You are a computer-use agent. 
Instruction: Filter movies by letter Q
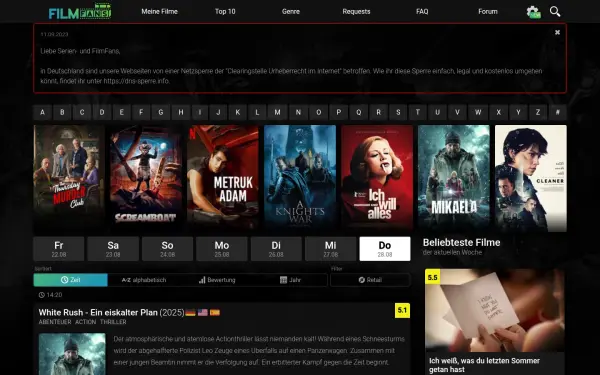pyautogui.click(x=359, y=112)
